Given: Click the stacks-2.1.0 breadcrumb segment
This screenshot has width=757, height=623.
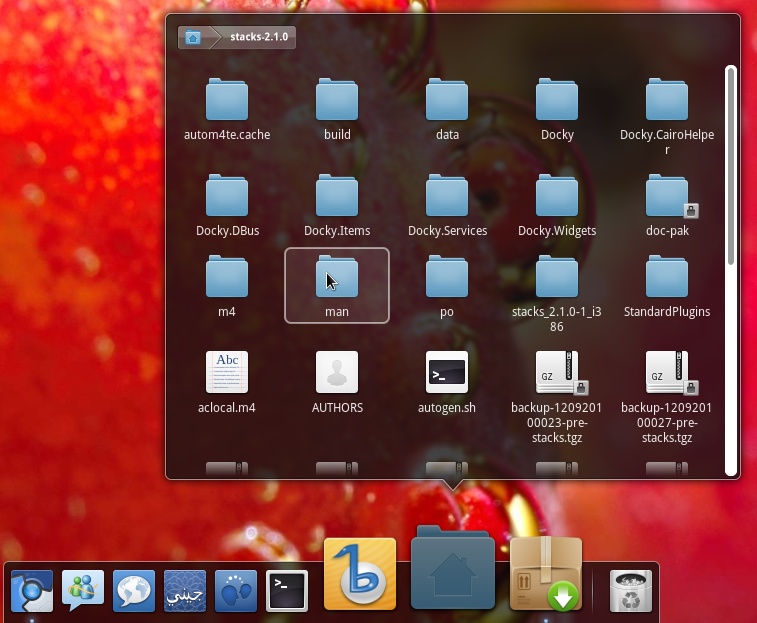Looking at the screenshot, I should coord(259,37).
